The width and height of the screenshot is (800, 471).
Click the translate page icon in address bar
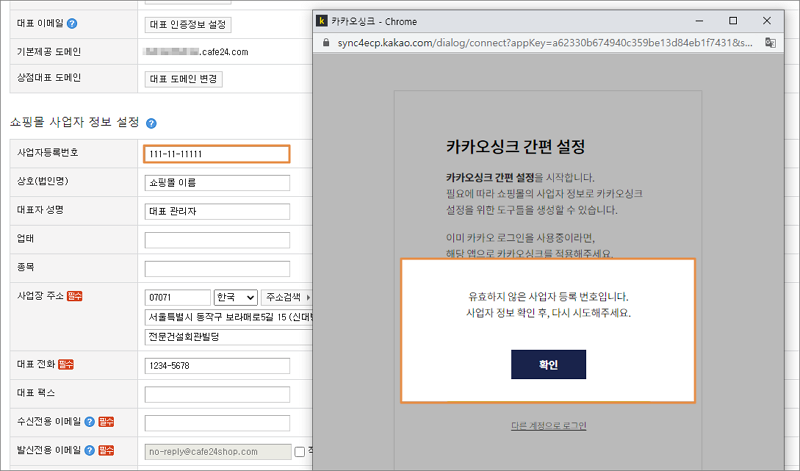[x=771, y=43]
